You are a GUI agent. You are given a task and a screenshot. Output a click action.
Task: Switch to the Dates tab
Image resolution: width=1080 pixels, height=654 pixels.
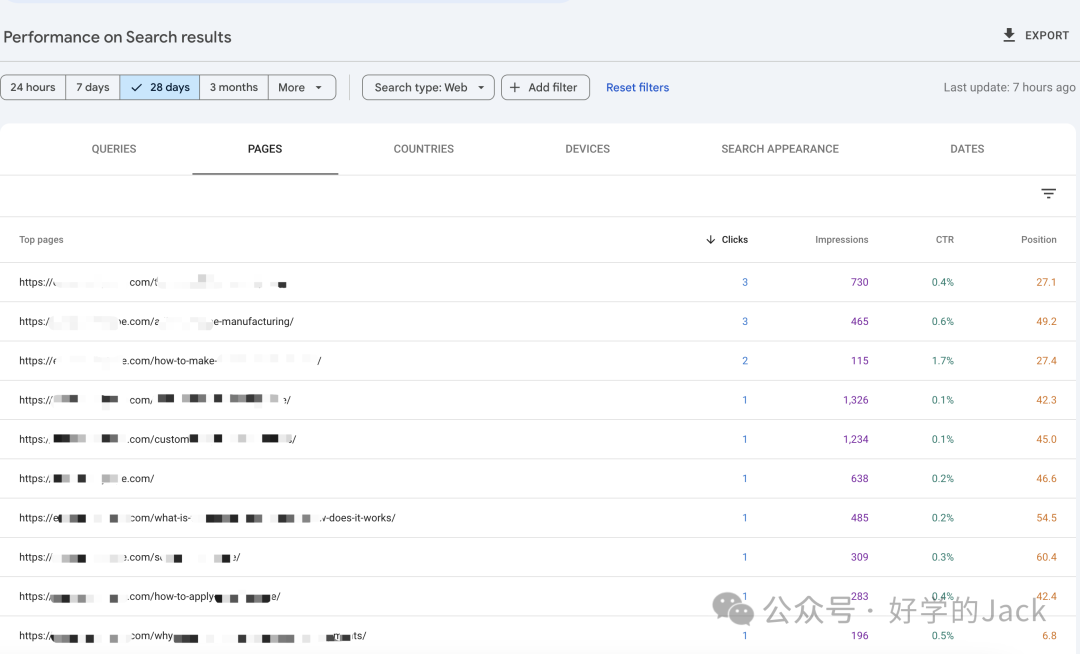coord(967,149)
